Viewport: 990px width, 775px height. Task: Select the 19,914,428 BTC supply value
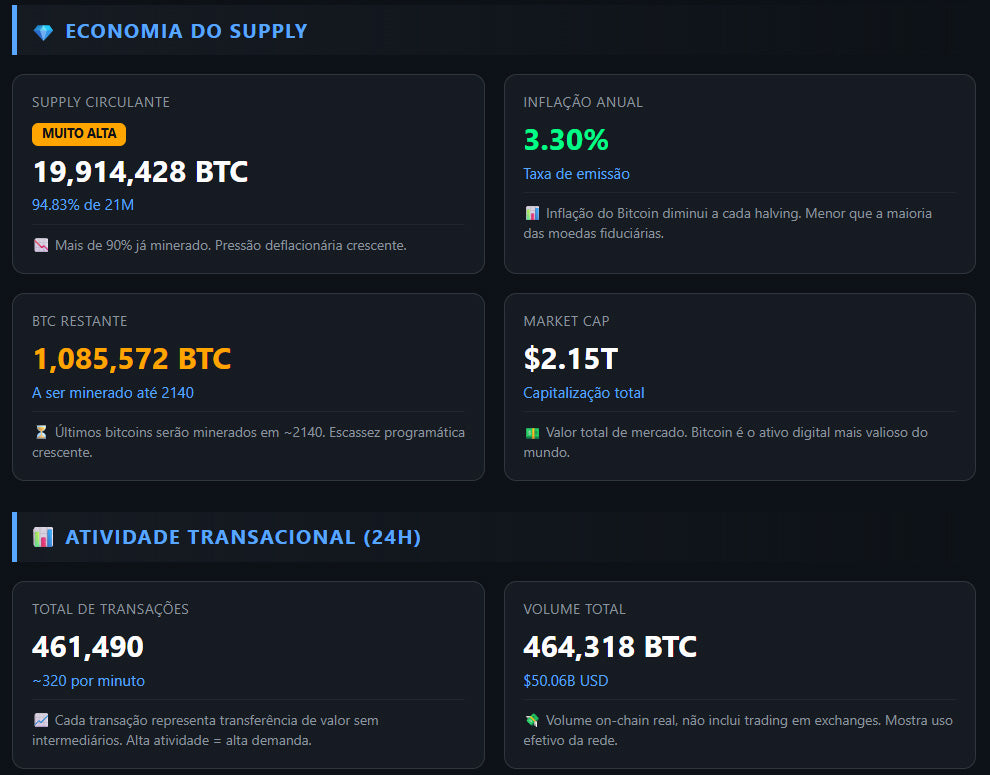pyautogui.click(x=140, y=172)
